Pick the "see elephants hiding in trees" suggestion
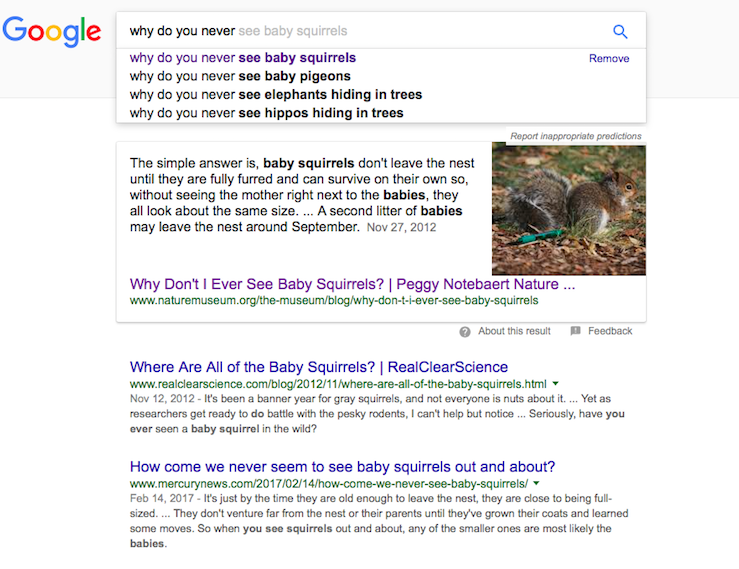This screenshot has height=569, width=739. pos(276,95)
